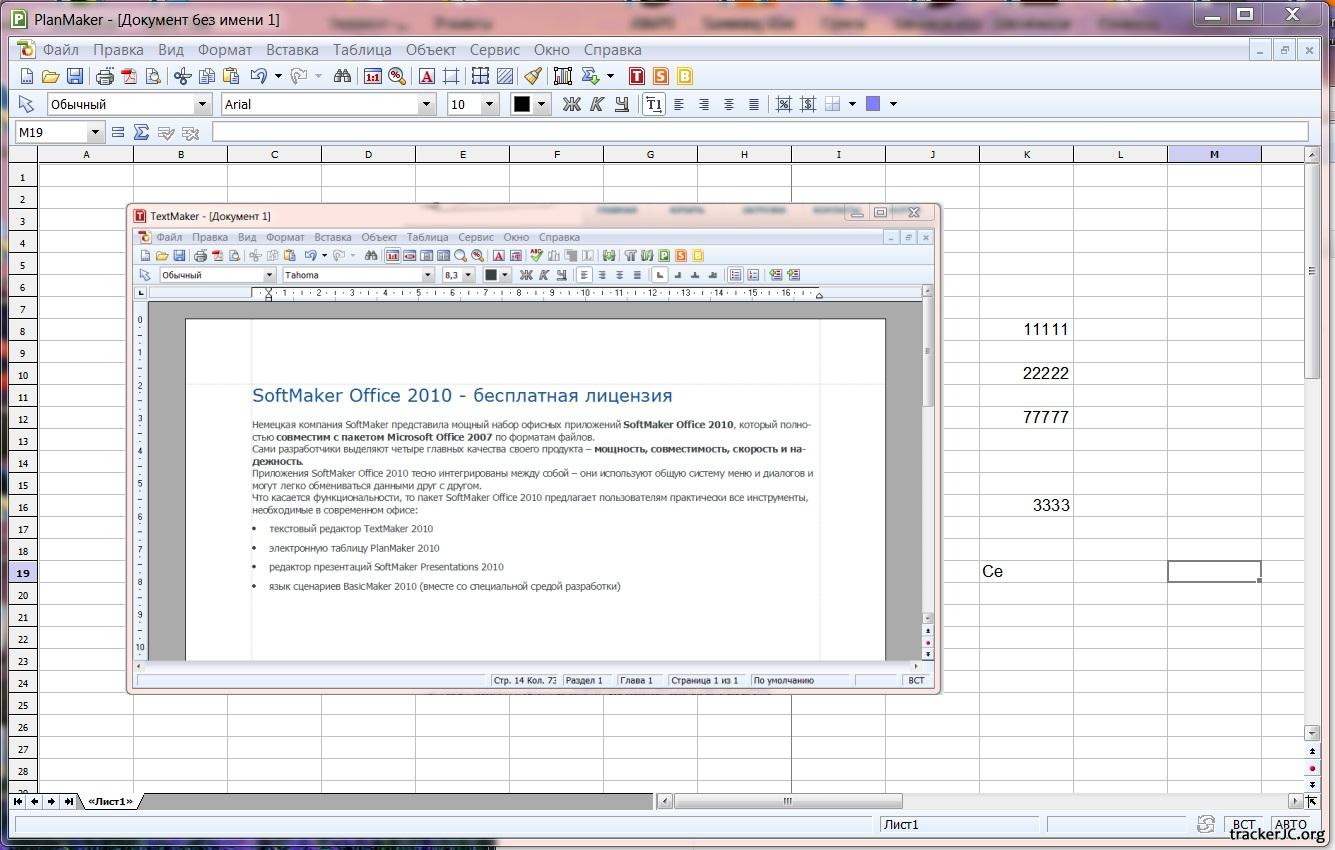Toggle underline (Ч) formatting in PlanMaker
1335x850 pixels.
(622, 104)
